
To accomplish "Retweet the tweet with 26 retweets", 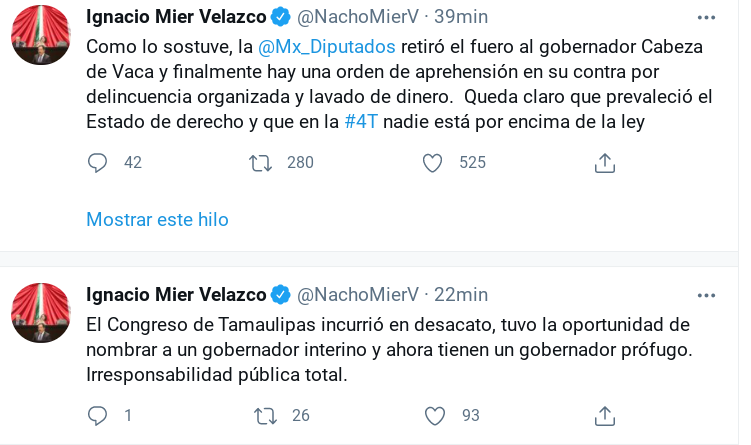I will click(265, 415).
